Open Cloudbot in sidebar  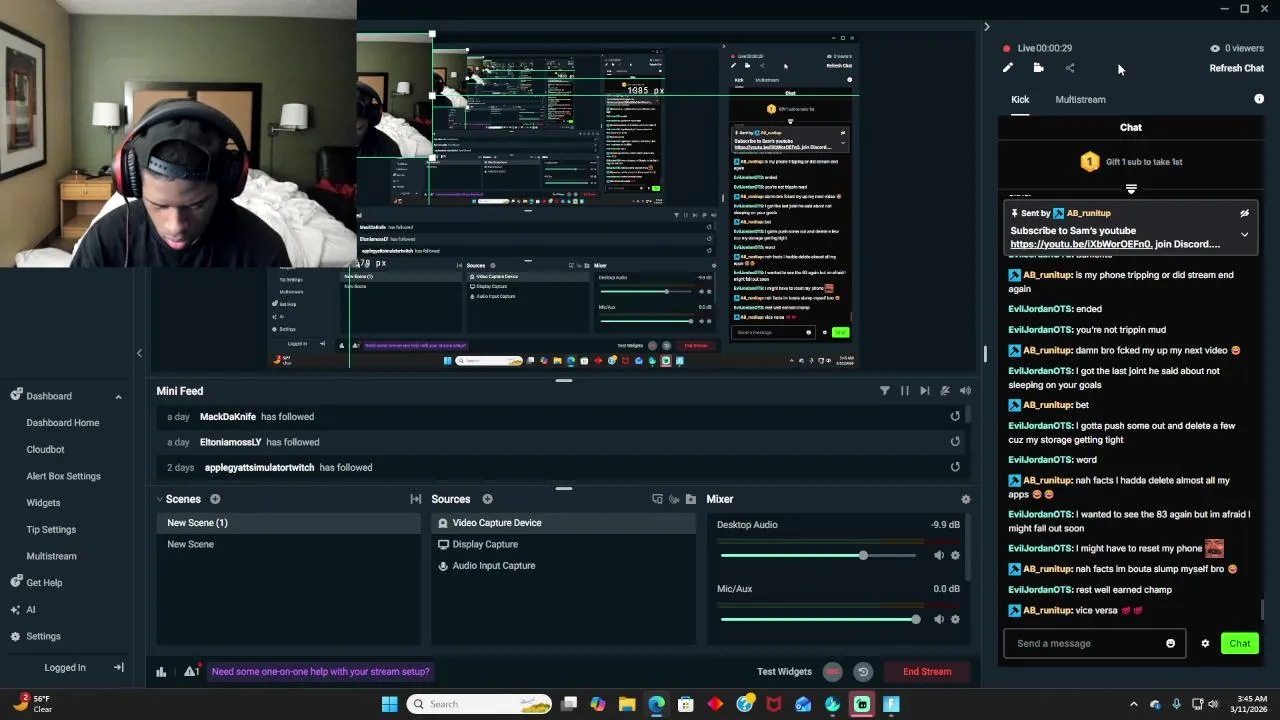click(x=45, y=450)
